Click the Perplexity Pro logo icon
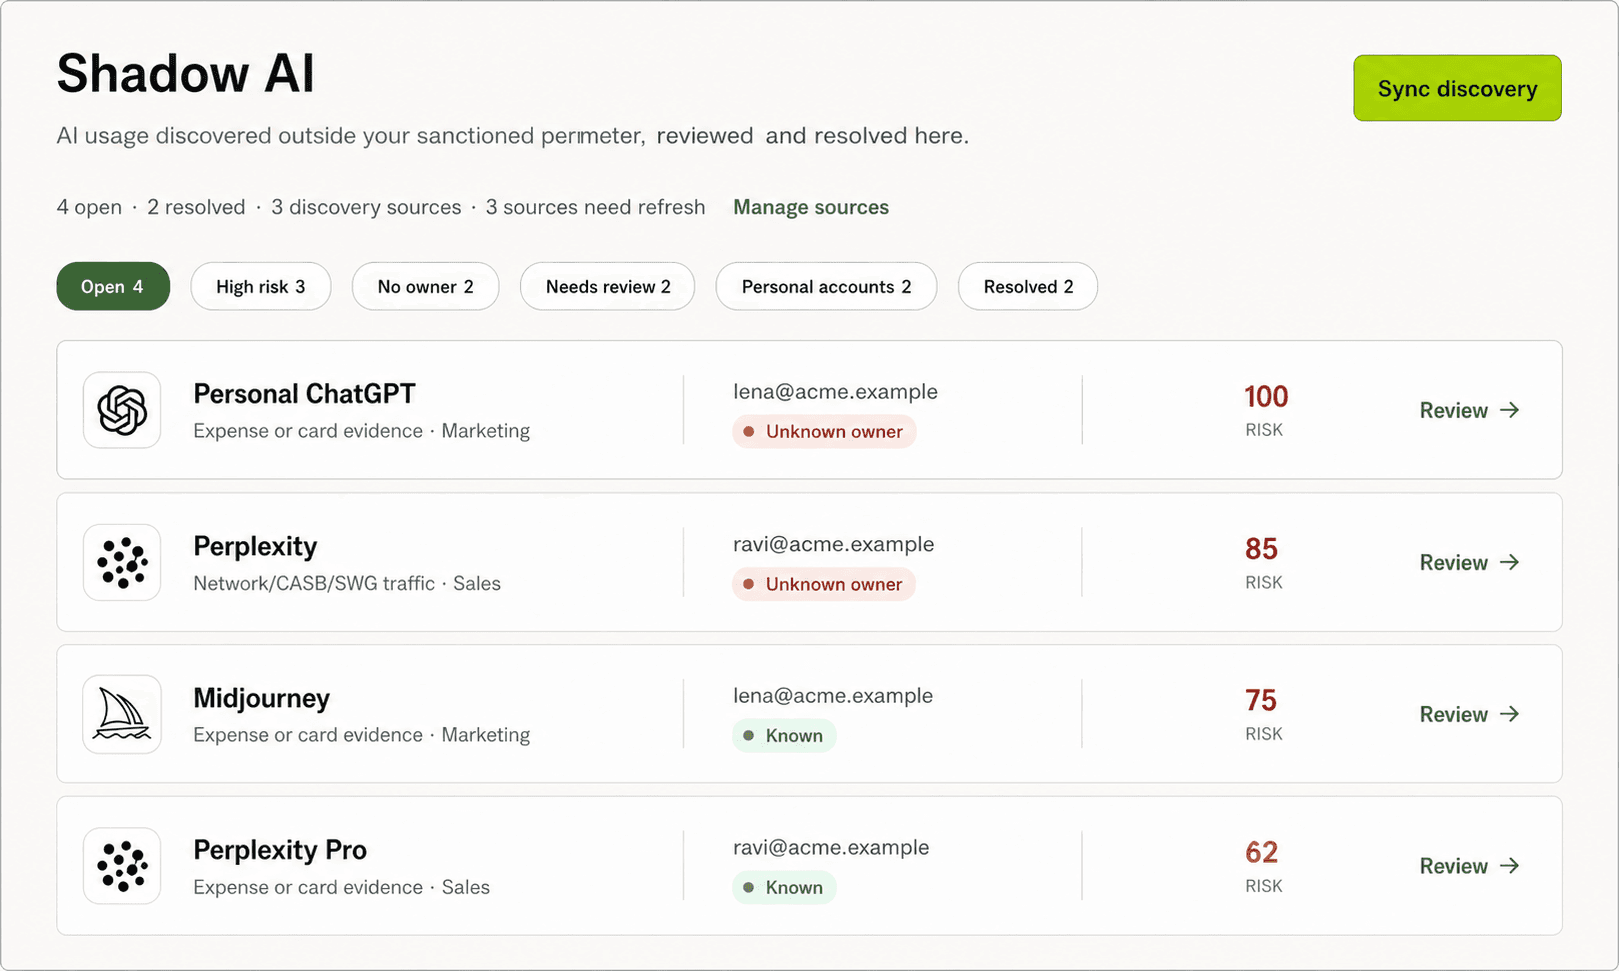The width and height of the screenshot is (1619, 971). click(x=122, y=866)
